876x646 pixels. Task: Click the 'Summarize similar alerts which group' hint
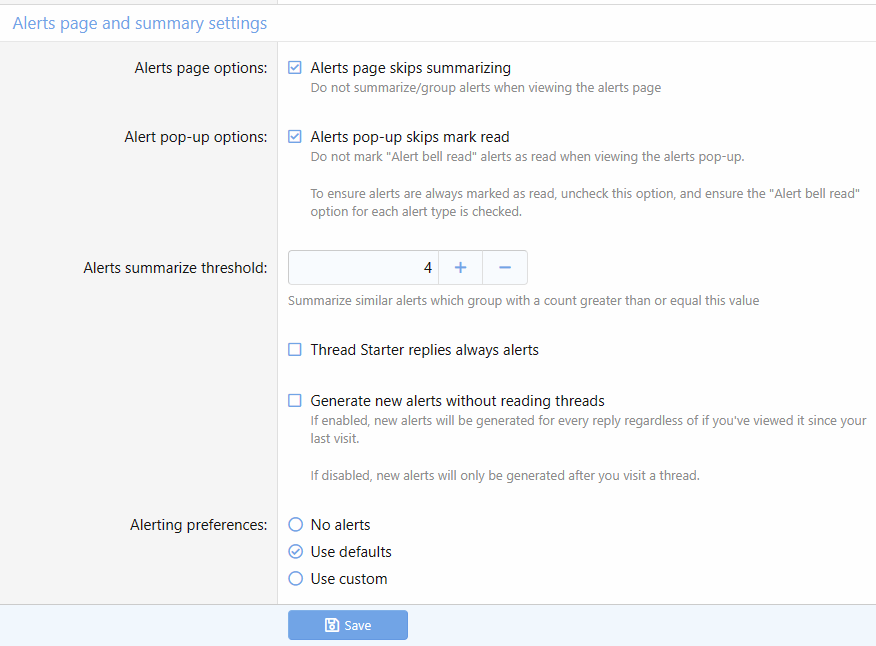pos(523,300)
